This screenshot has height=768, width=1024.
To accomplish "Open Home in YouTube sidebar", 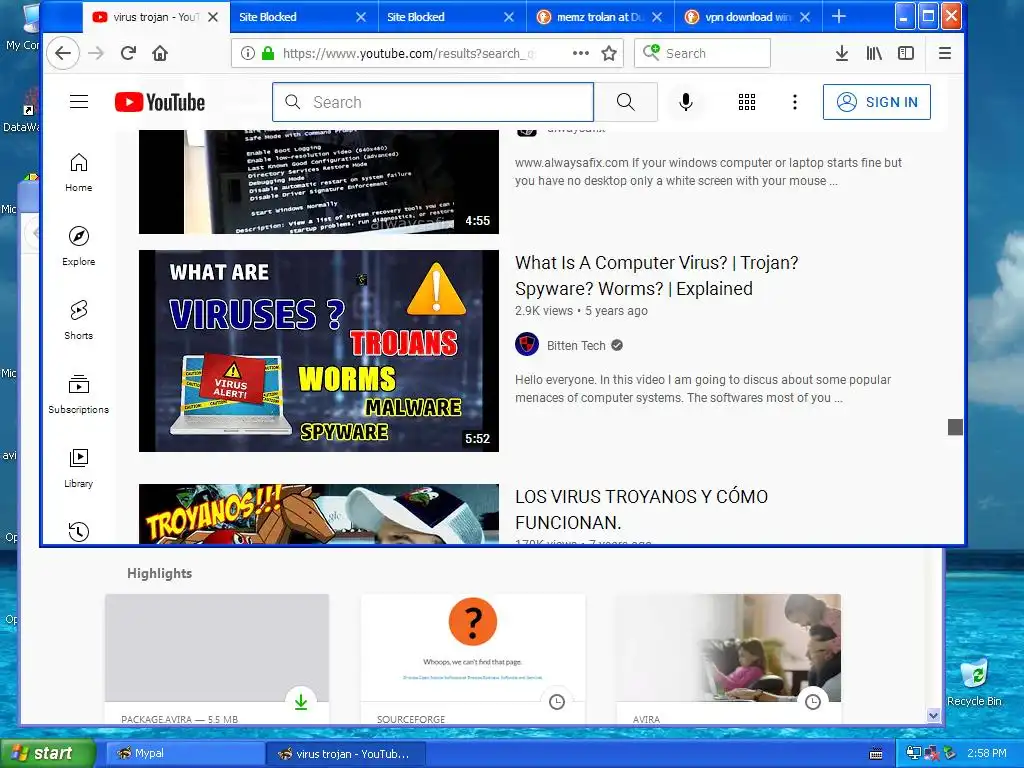I will [78, 172].
